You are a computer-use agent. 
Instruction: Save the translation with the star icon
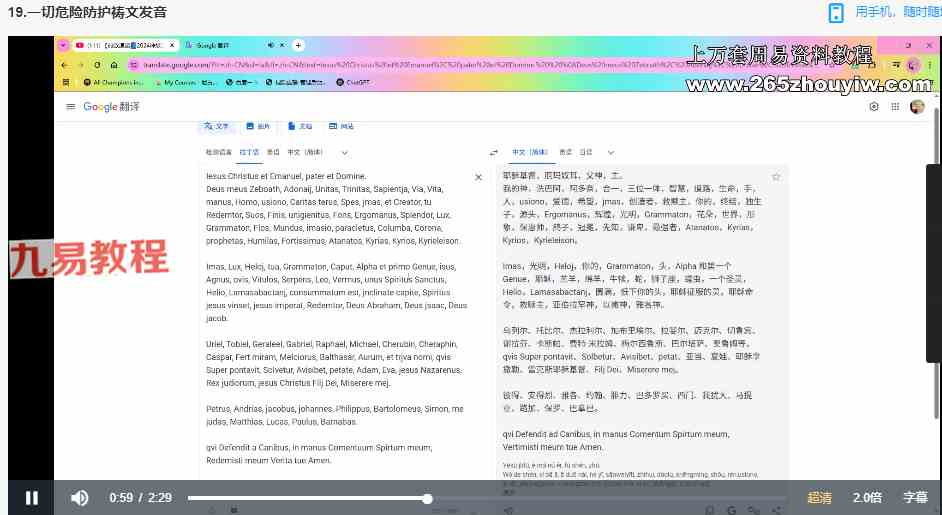click(x=776, y=177)
